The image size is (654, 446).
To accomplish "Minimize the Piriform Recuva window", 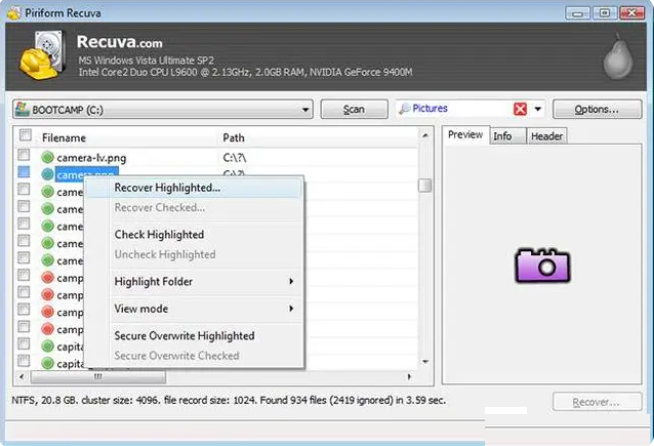I will click(578, 13).
